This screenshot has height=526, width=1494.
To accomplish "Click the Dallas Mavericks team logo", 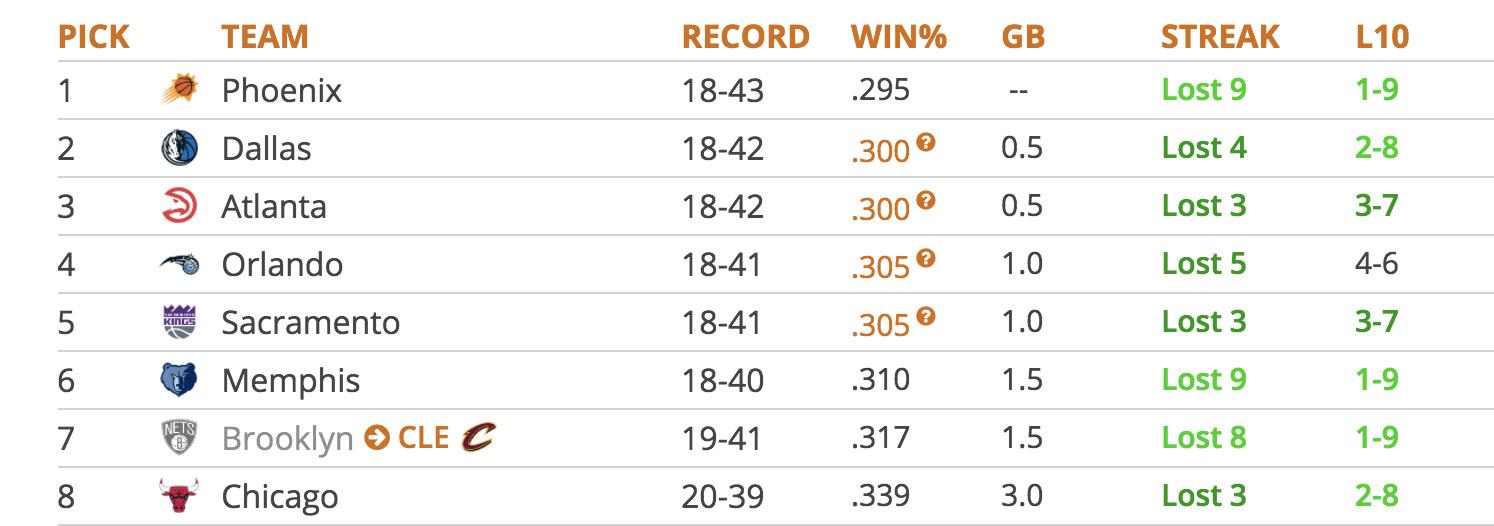I will click(x=180, y=148).
